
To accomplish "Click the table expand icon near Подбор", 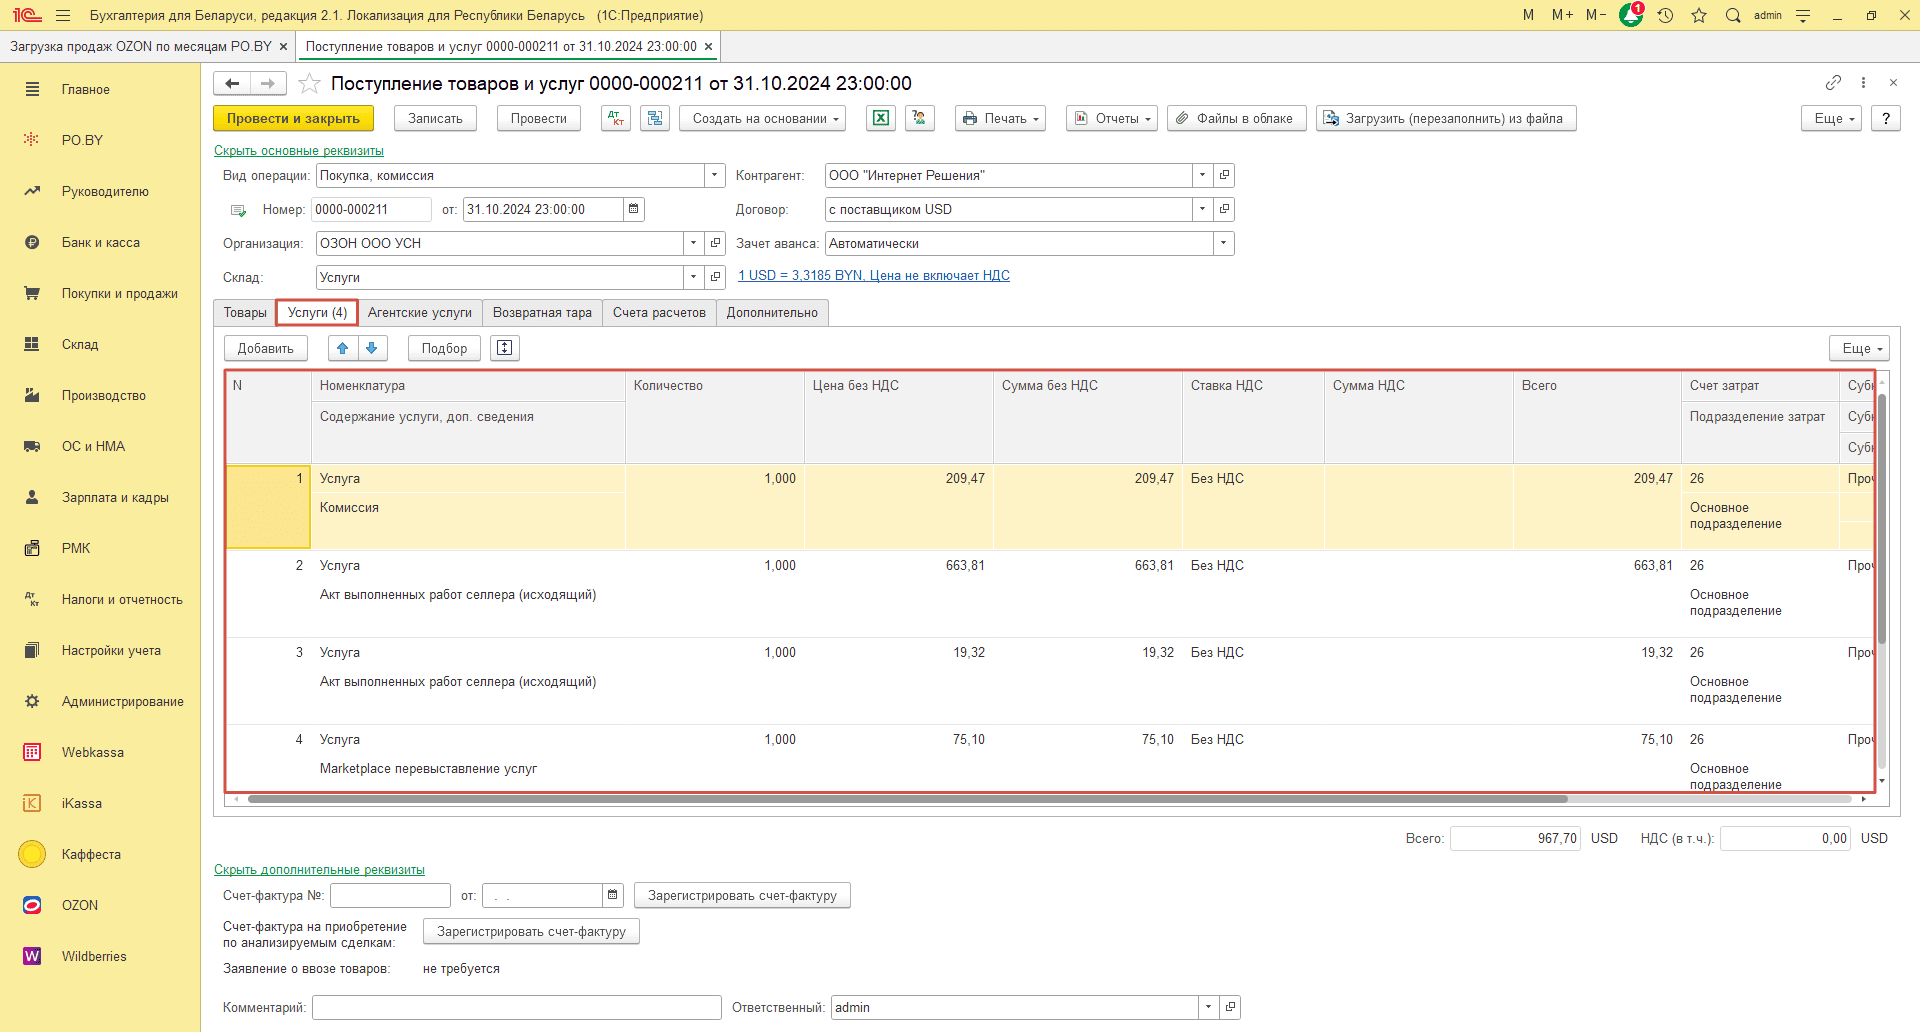I will [505, 348].
